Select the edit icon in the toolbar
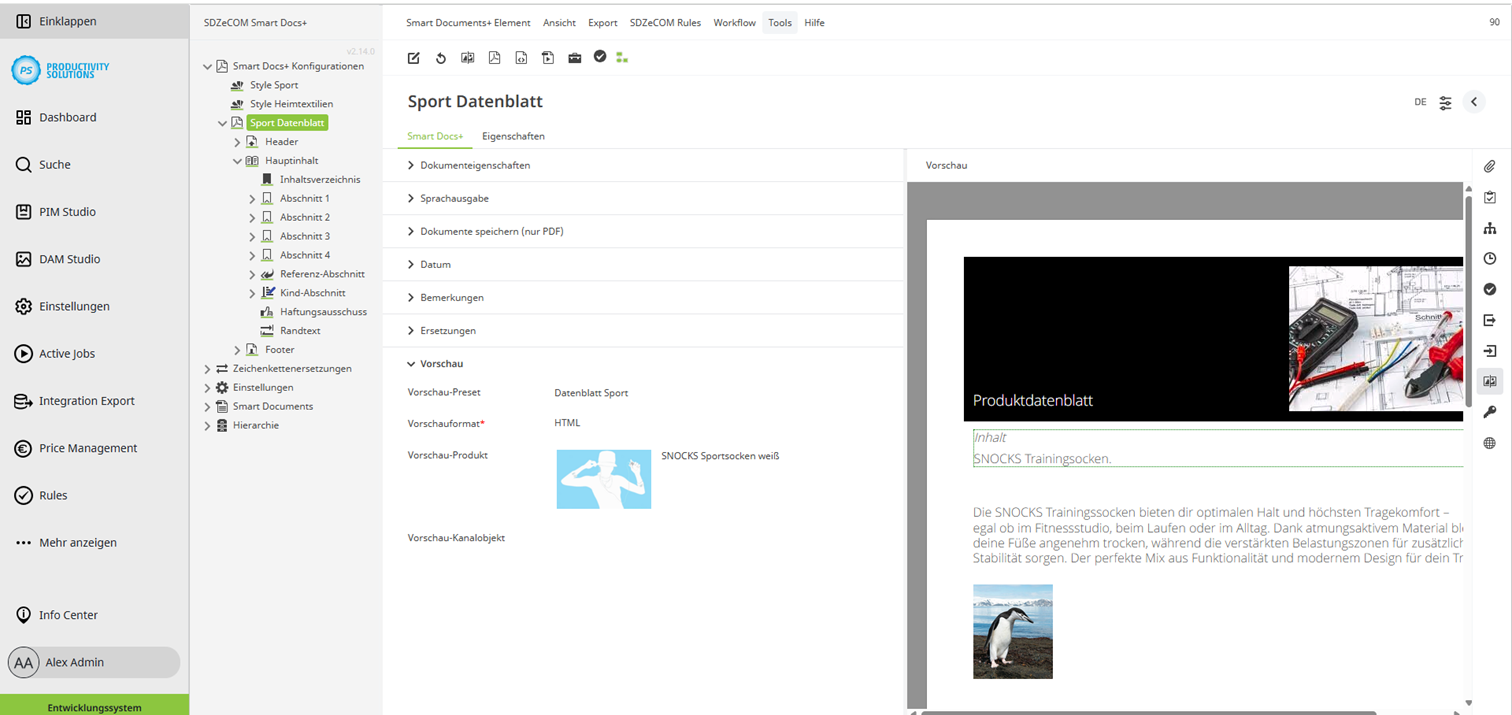1512x715 pixels. tap(413, 58)
